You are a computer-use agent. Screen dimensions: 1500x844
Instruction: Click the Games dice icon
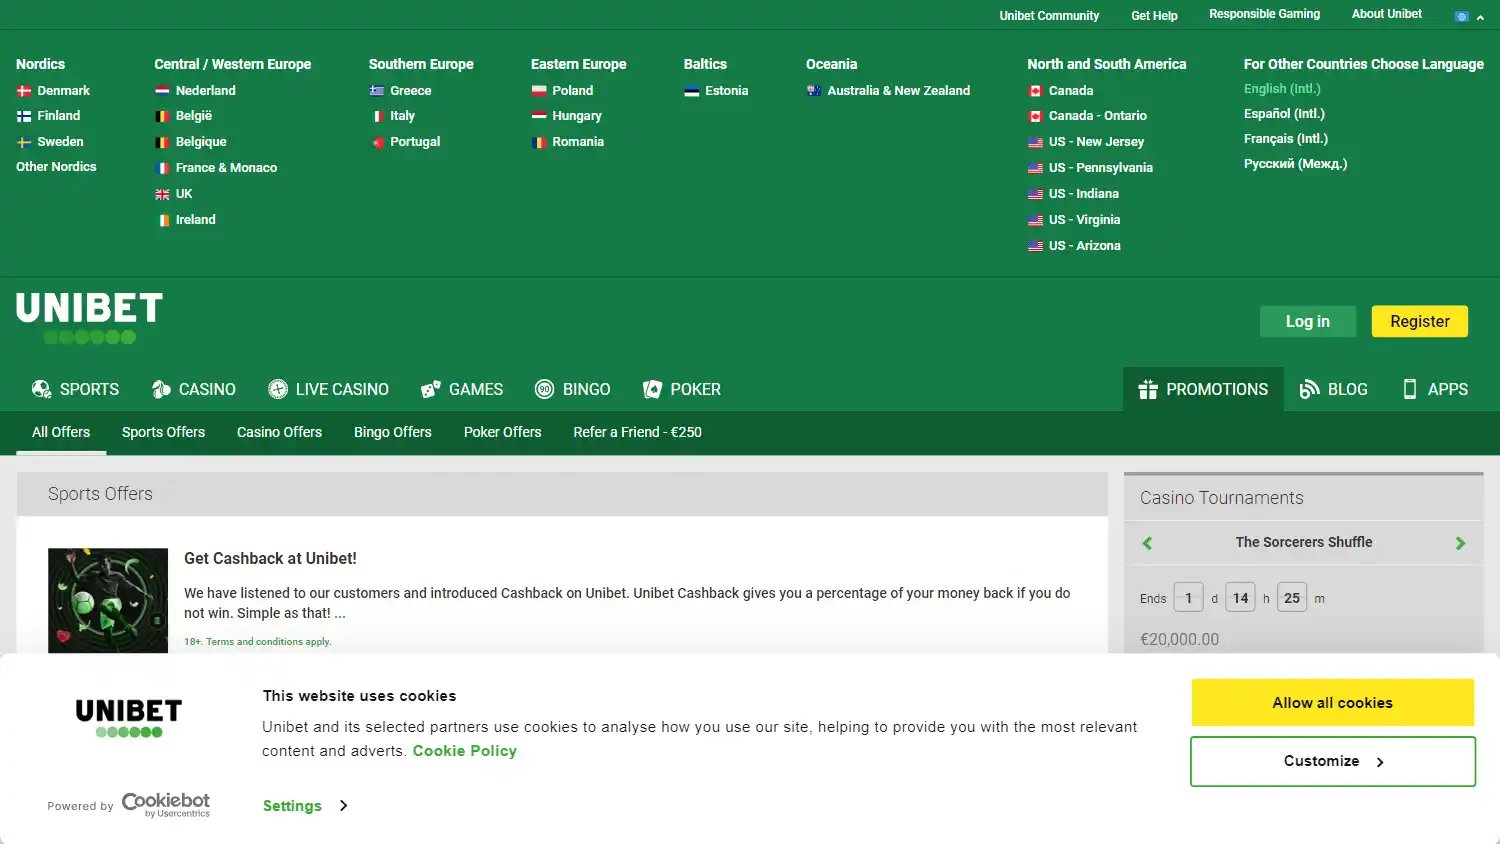coord(431,389)
